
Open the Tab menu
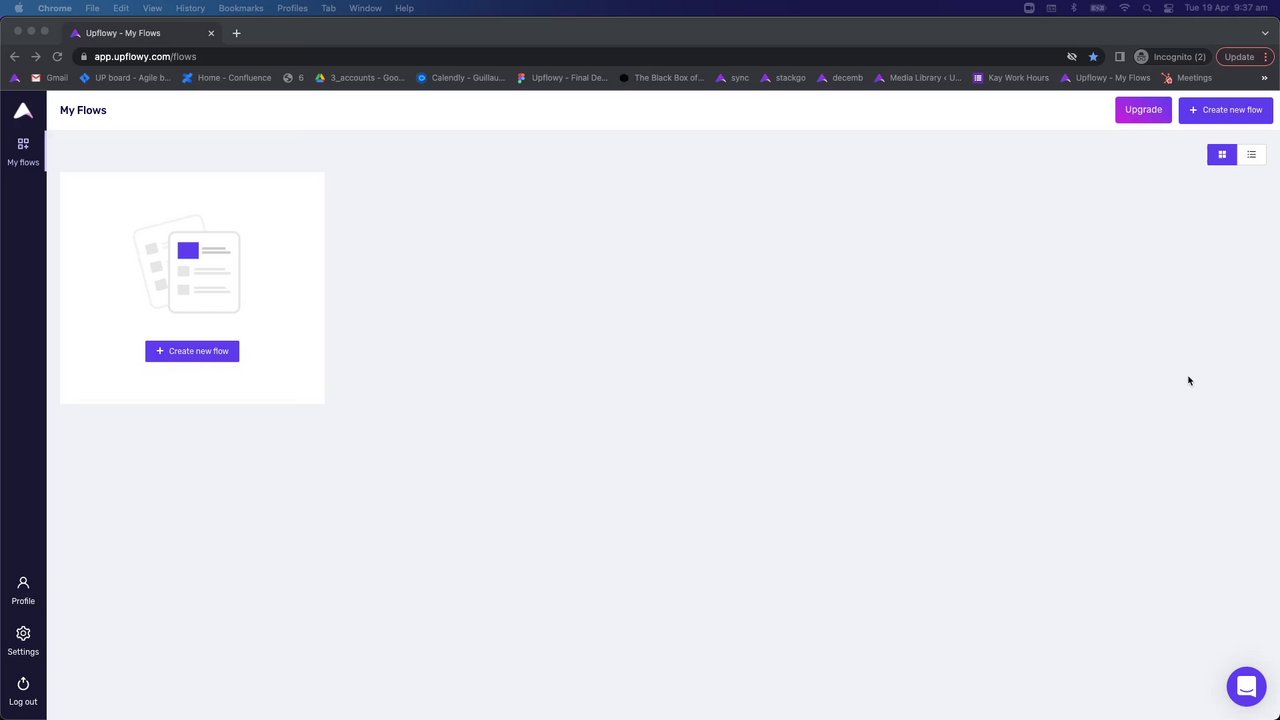click(x=328, y=8)
